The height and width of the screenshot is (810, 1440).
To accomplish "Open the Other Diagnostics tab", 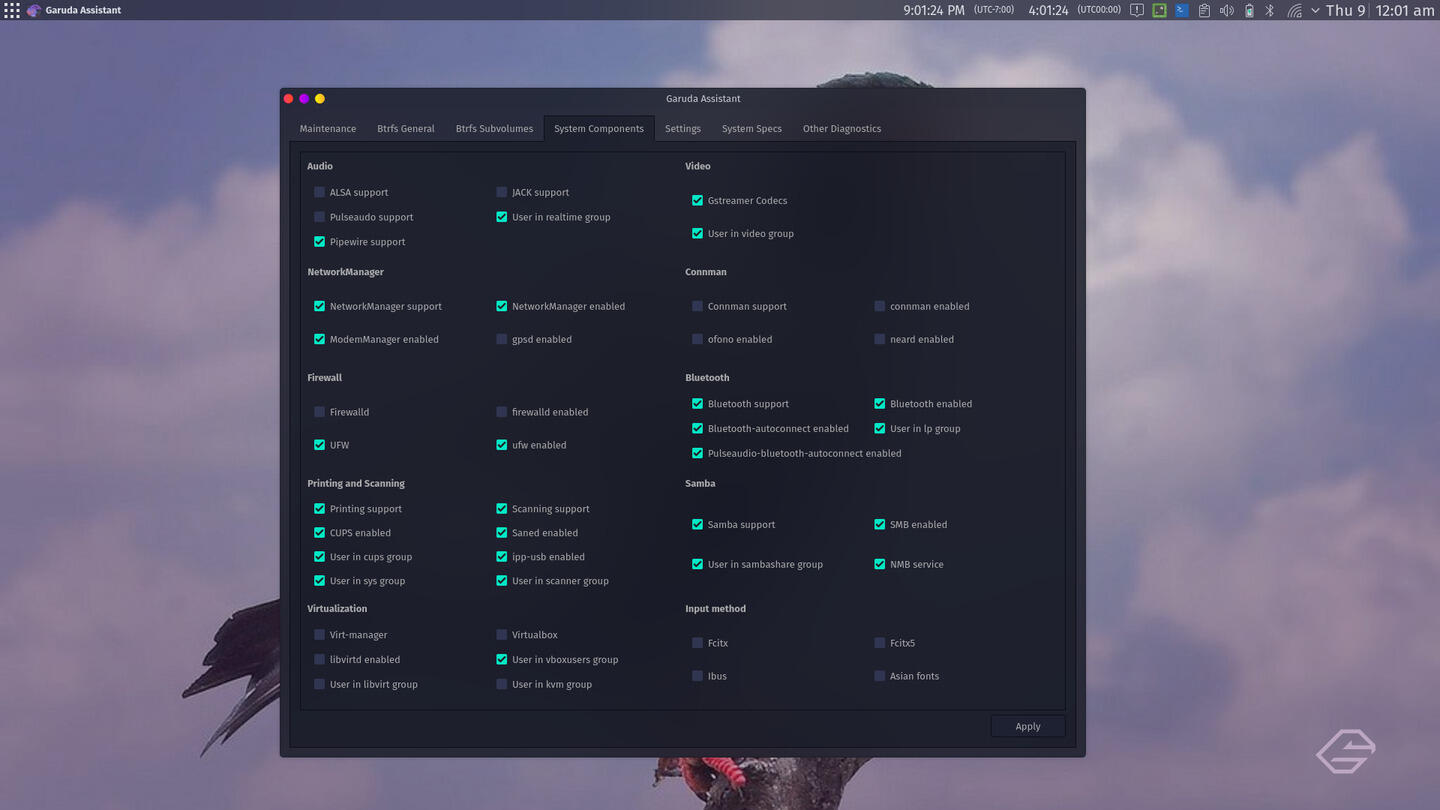I will pos(842,128).
